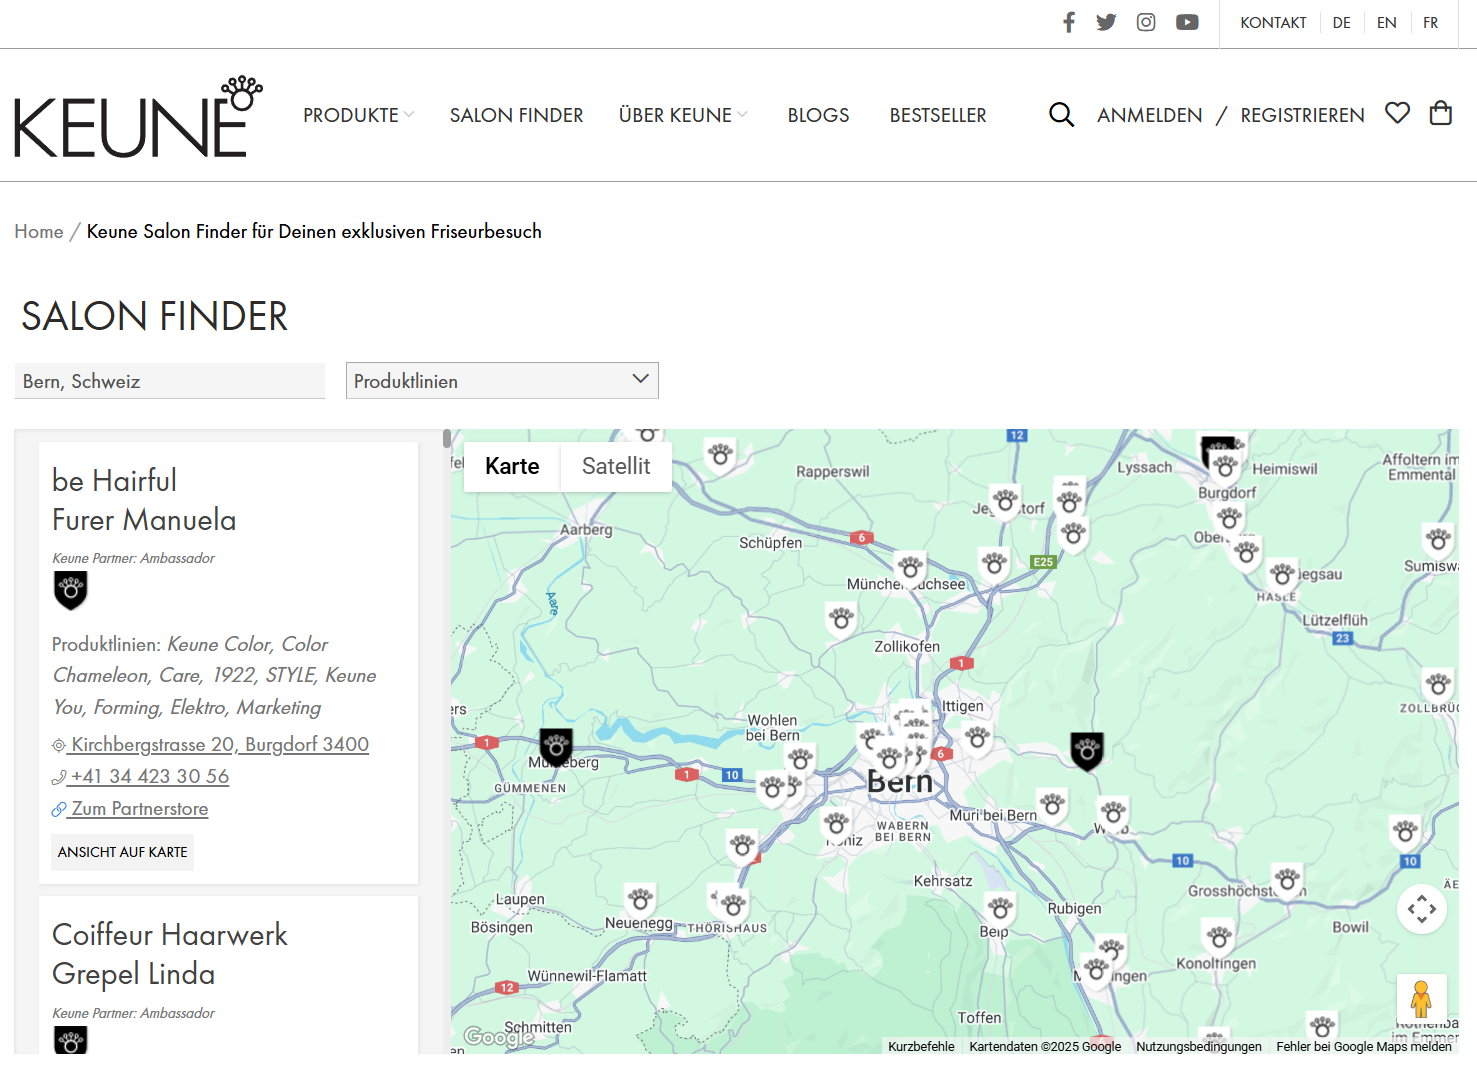The width and height of the screenshot is (1477, 1081).
Task: Click ANMELDEN to log in
Action: [1149, 115]
